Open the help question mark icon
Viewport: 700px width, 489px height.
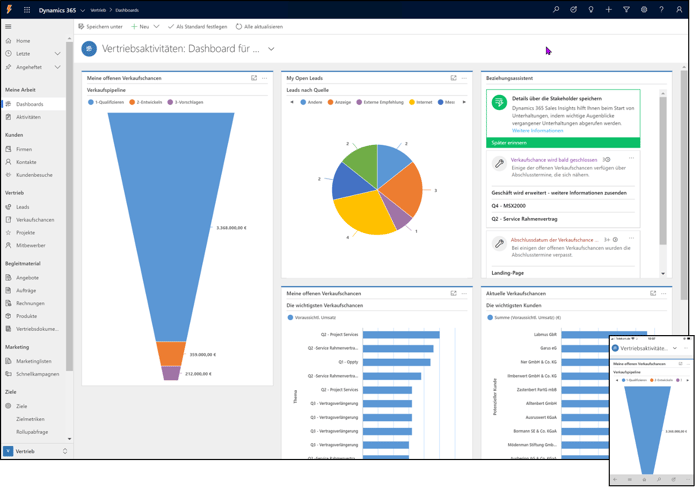tap(661, 9)
